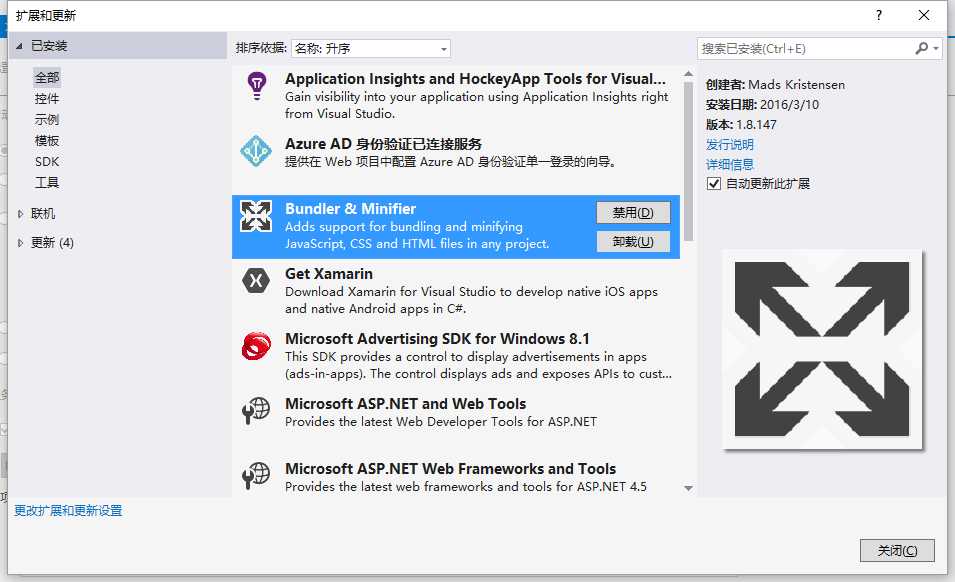Close the 扩展和更新 dialog window
Screen dimensions: 955x582
tap(924, 15)
